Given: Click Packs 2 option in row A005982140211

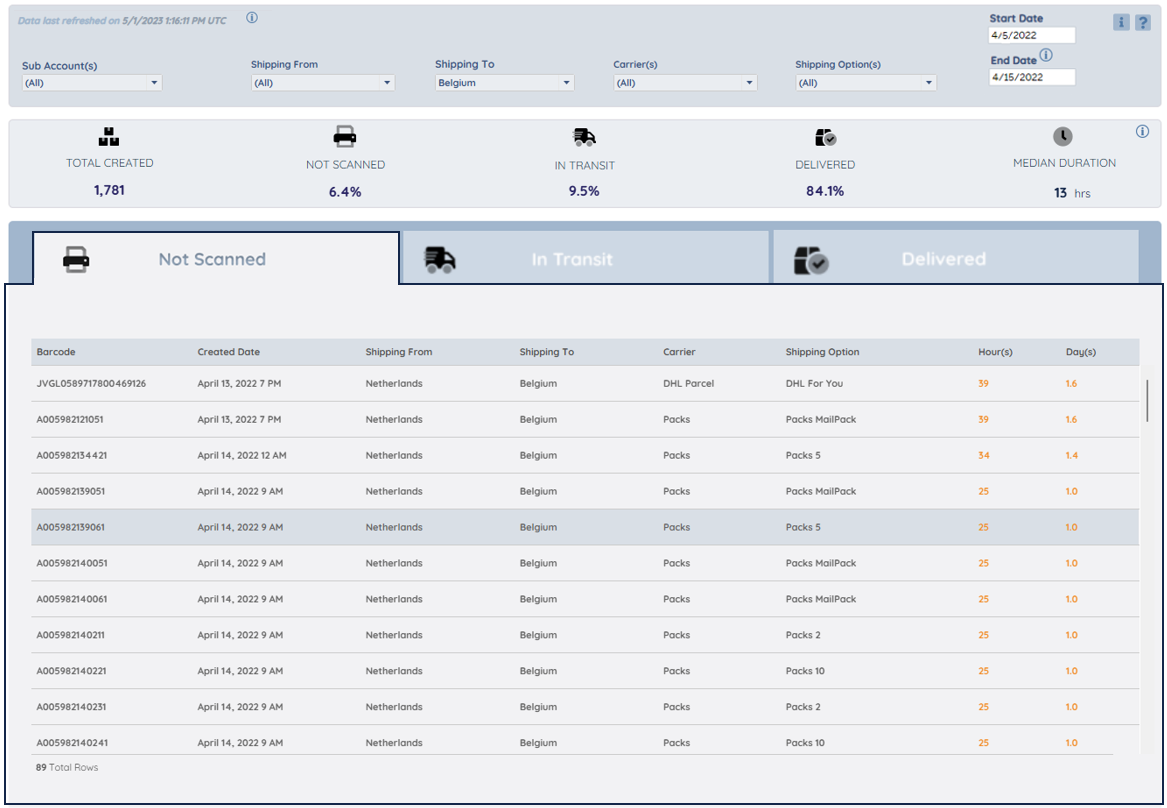Looking at the screenshot, I should 803,635.
